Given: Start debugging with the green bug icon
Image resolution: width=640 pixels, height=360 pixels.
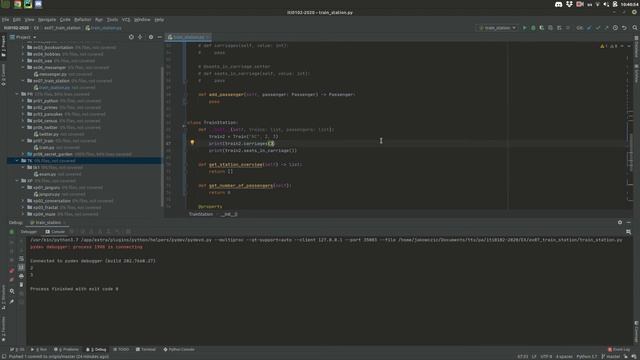Looking at the screenshot, I should (x=533, y=28).
